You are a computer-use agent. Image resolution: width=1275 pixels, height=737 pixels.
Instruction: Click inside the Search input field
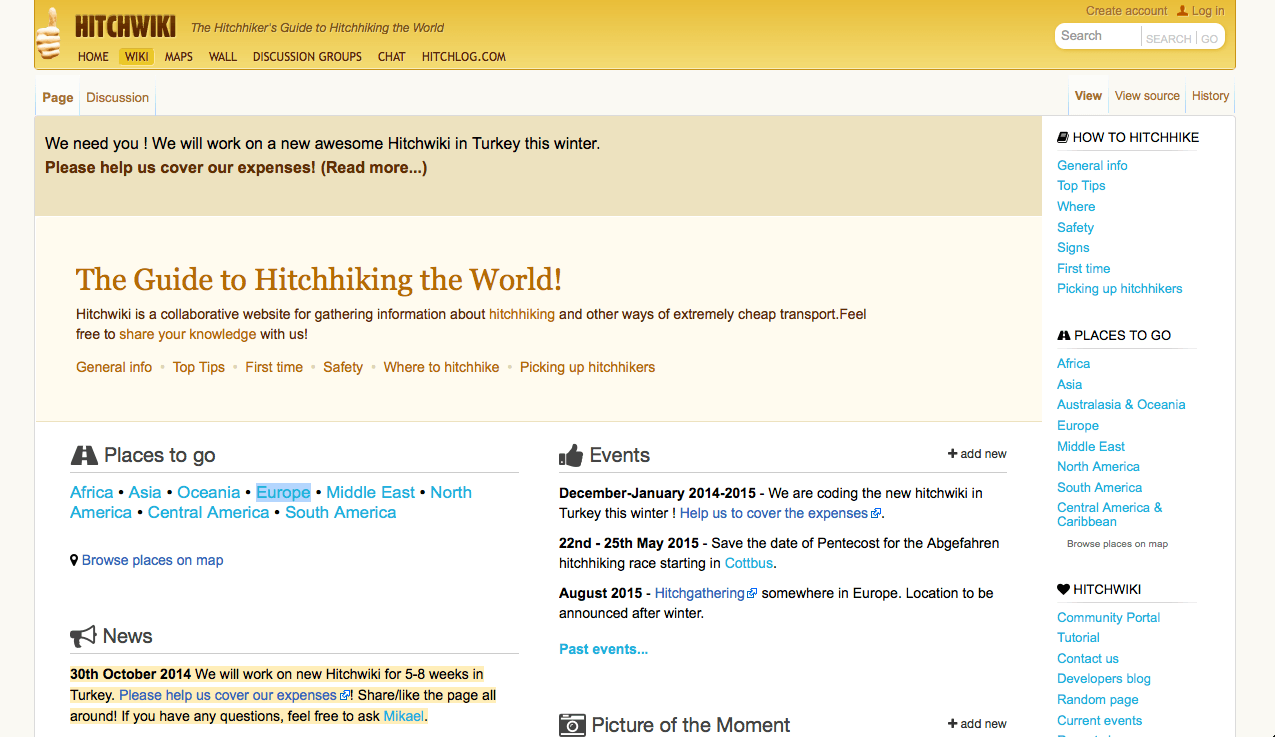coord(1097,35)
